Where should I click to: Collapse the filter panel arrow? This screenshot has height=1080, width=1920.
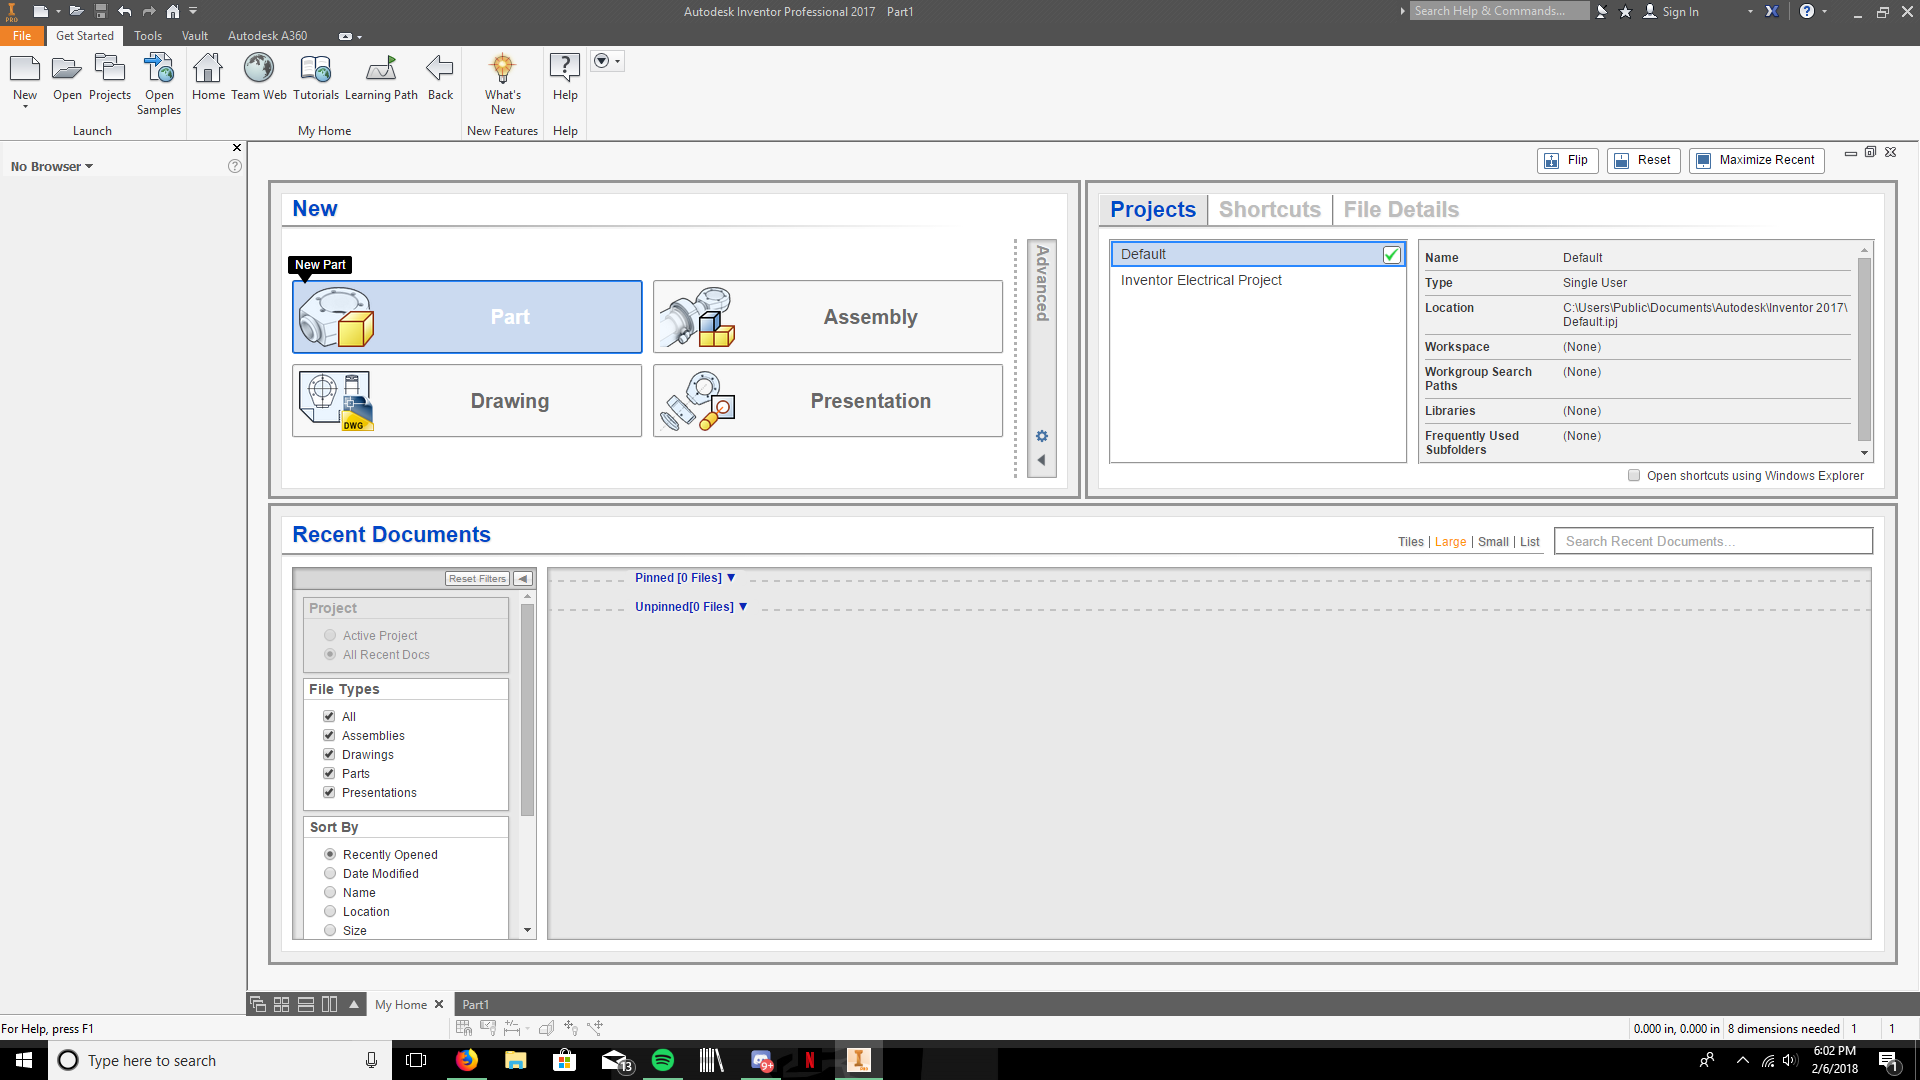(x=522, y=578)
